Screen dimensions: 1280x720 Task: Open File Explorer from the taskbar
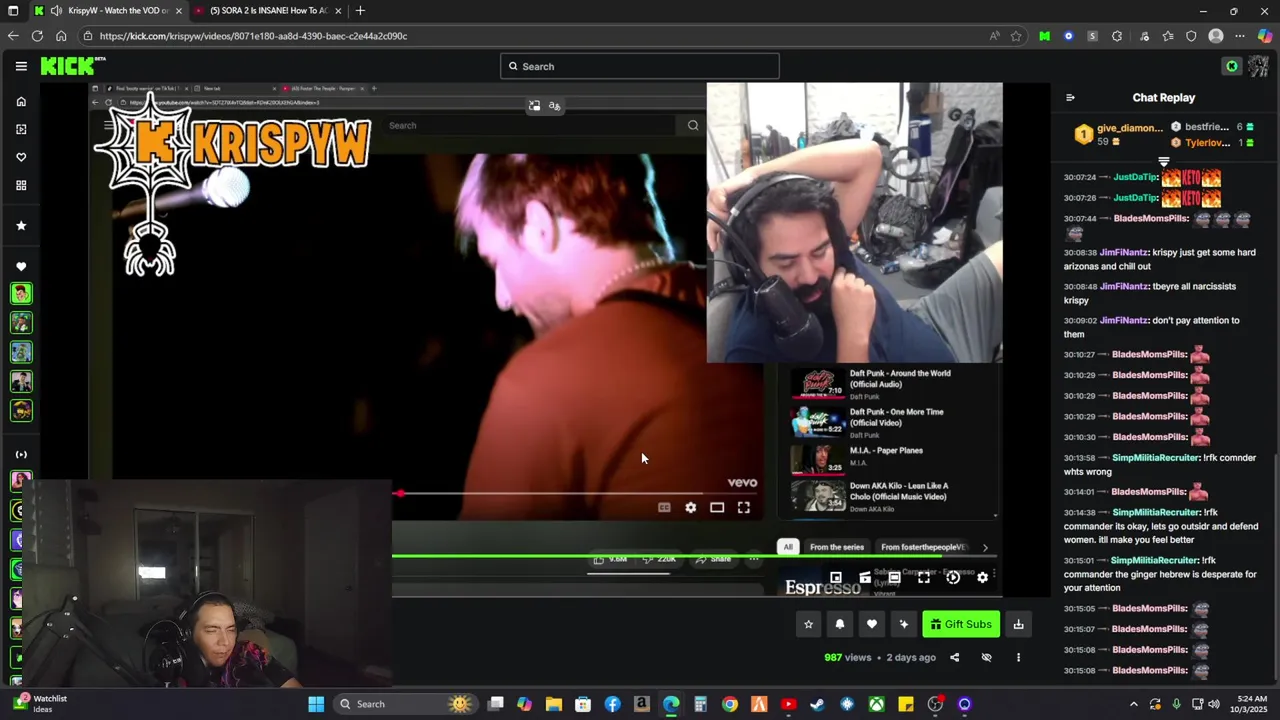tap(553, 704)
